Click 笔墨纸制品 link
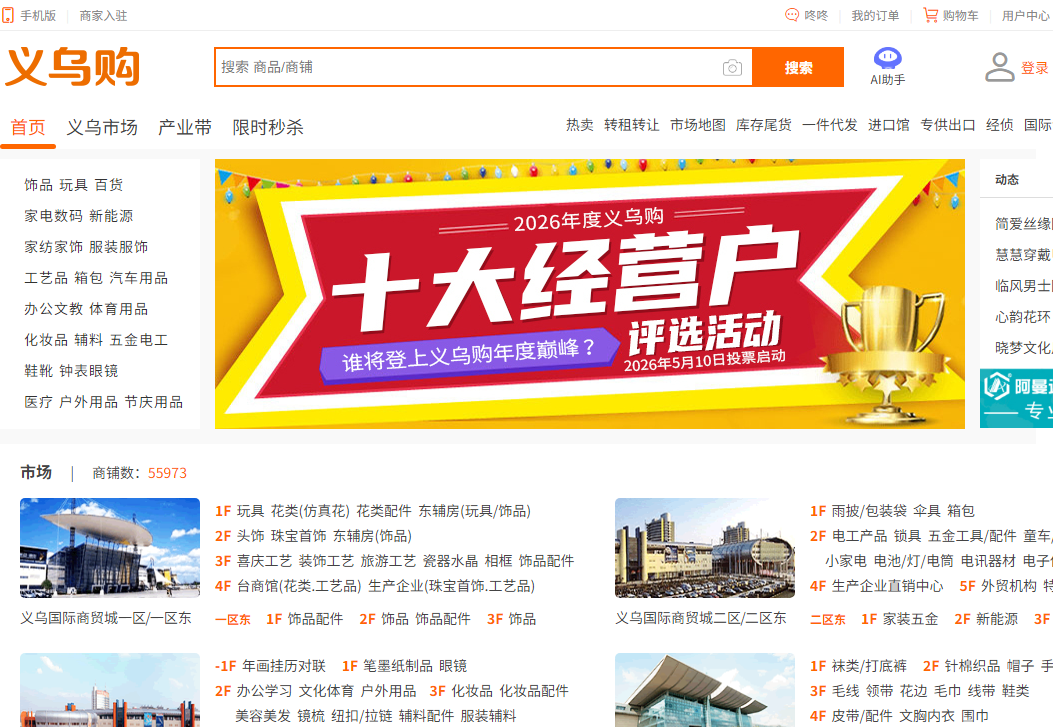The width and height of the screenshot is (1053, 727). (398, 666)
